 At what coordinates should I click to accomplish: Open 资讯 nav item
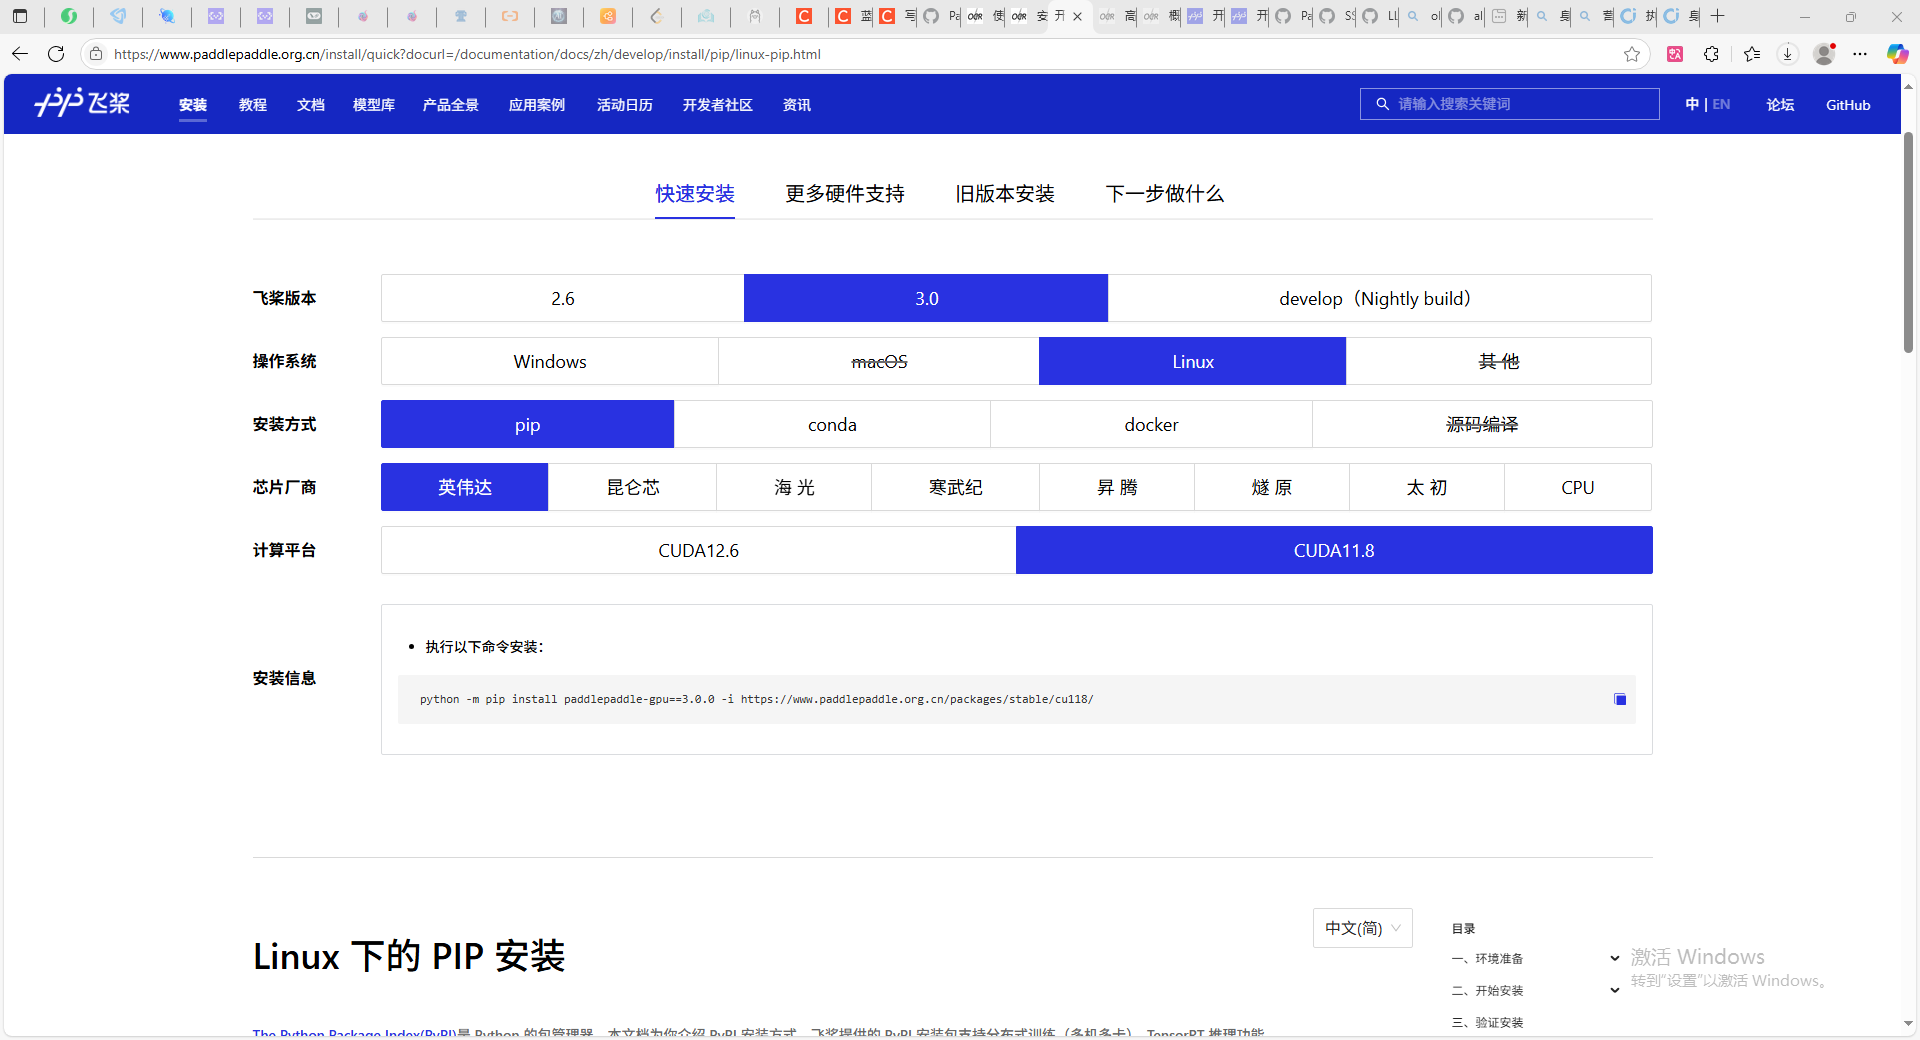797,105
